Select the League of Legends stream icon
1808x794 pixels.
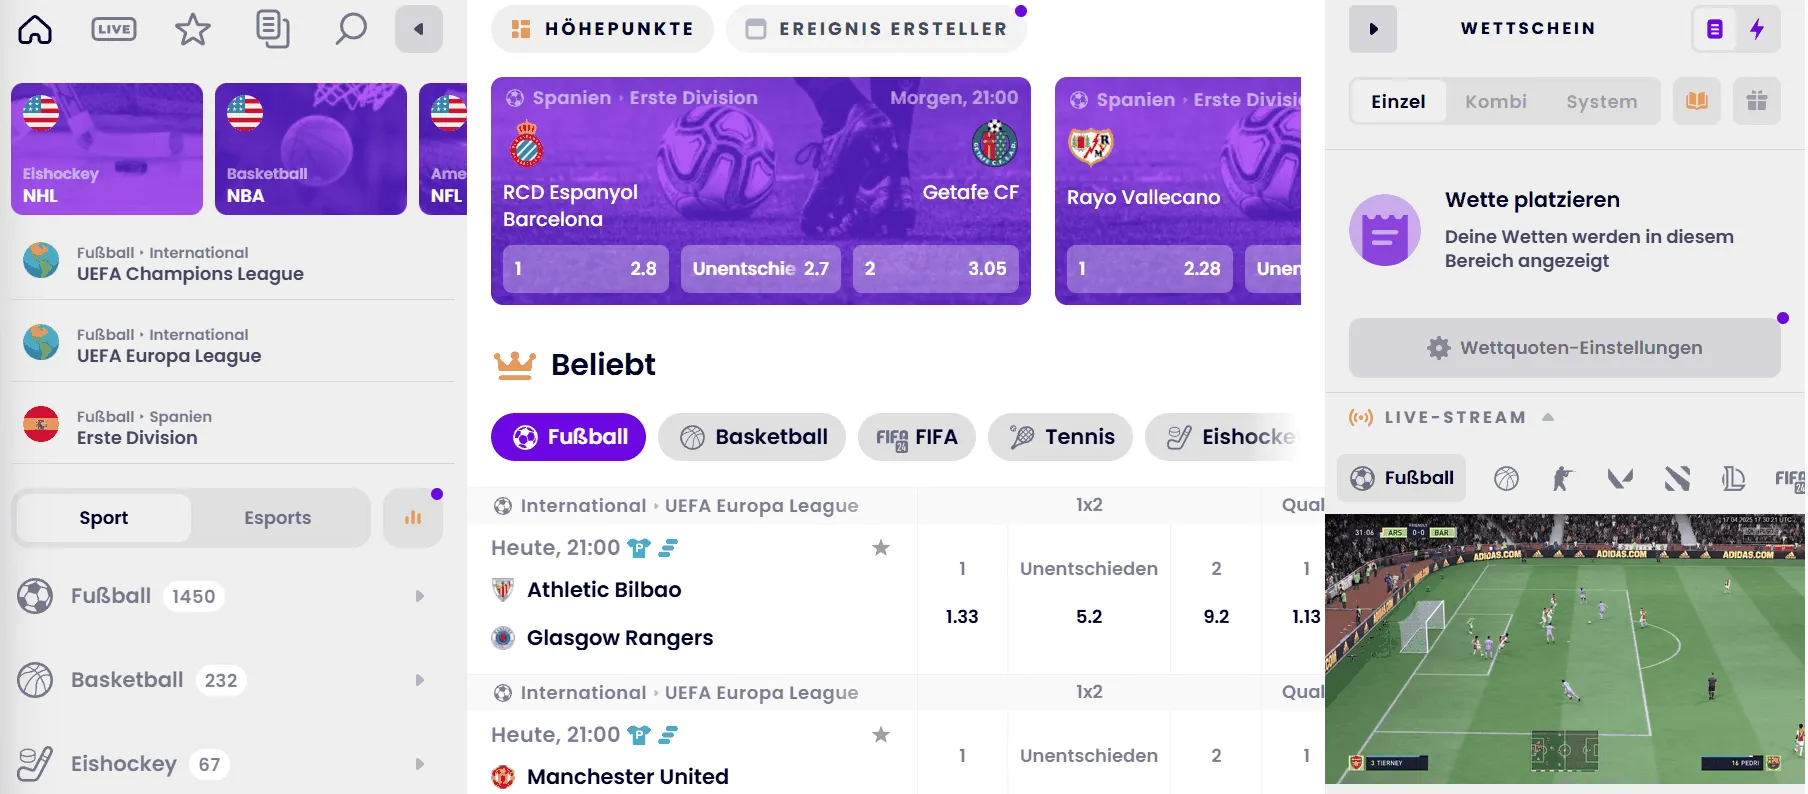tap(1733, 478)
